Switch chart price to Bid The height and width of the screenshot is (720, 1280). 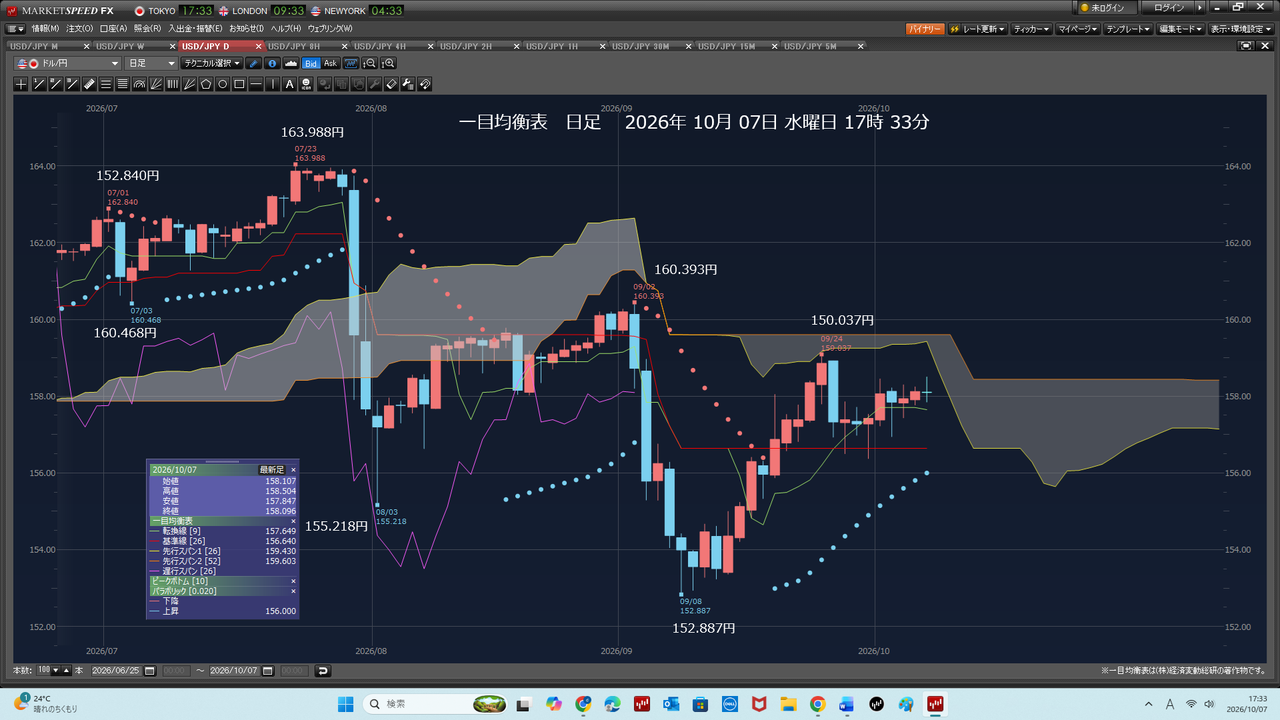tap(311, 63)
